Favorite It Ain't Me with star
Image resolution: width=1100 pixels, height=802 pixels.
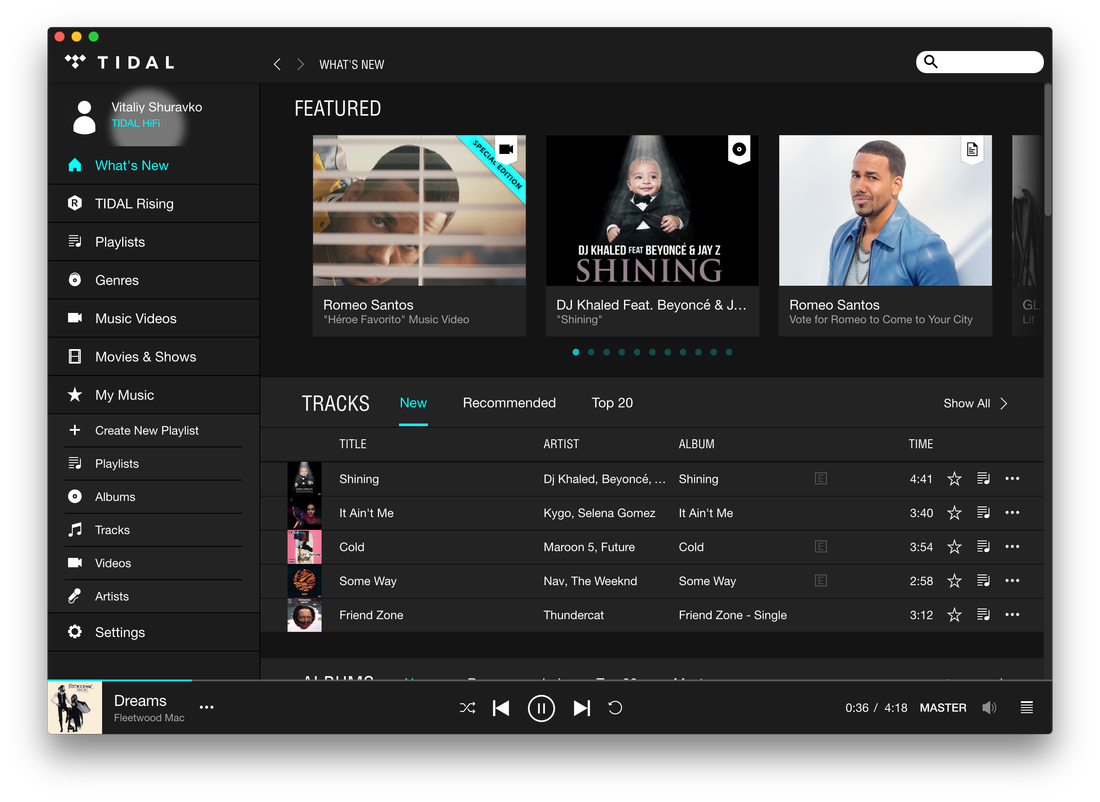(954, 513)
